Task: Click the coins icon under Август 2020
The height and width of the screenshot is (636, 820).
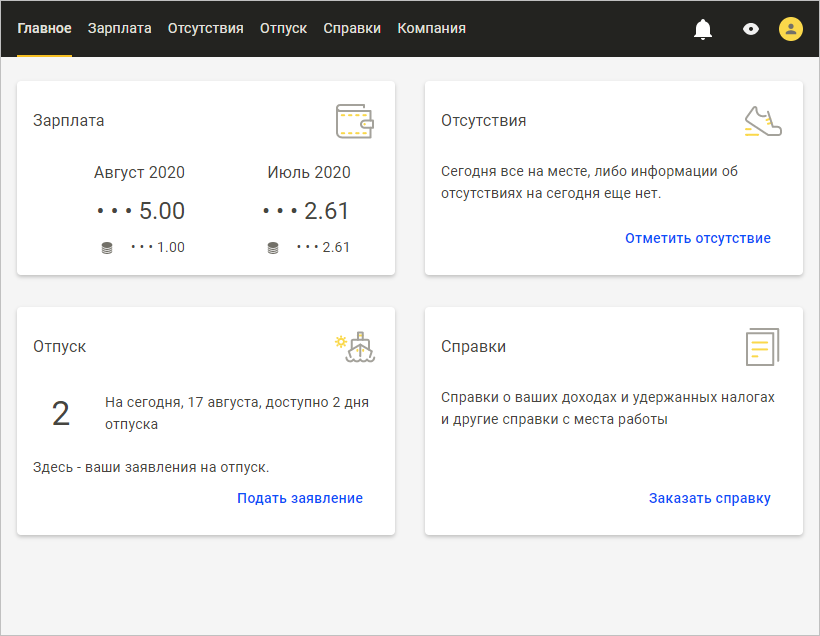Action: click(x=107, y=248)
